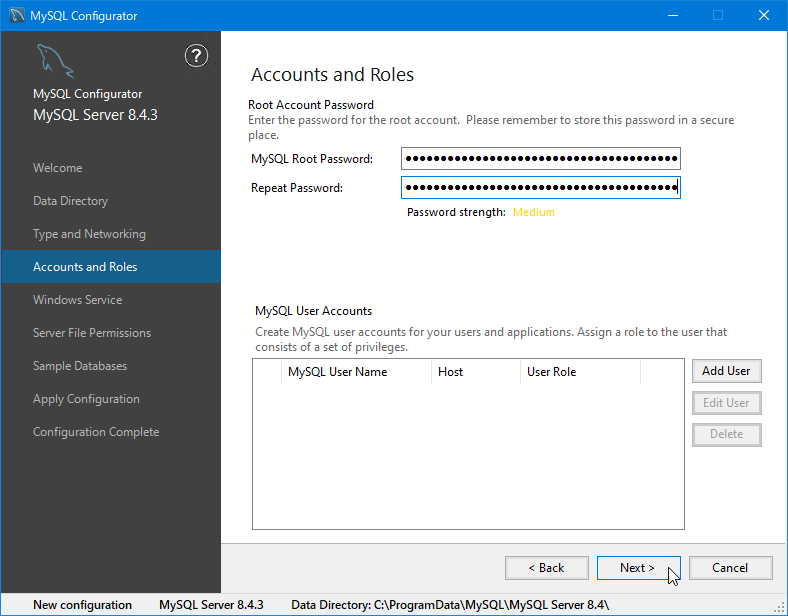788x616 pixels.
Task: Close the MySQL Configurator window
Action: (x=764, y=16)
